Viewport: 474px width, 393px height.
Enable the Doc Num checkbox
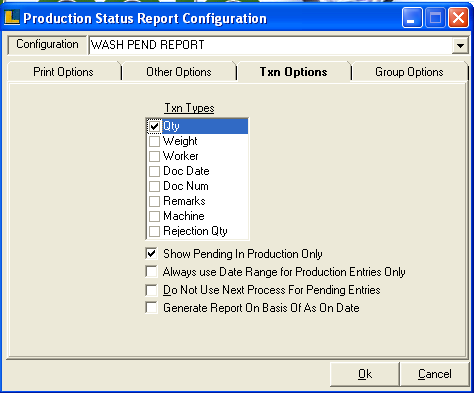point(154,186)
